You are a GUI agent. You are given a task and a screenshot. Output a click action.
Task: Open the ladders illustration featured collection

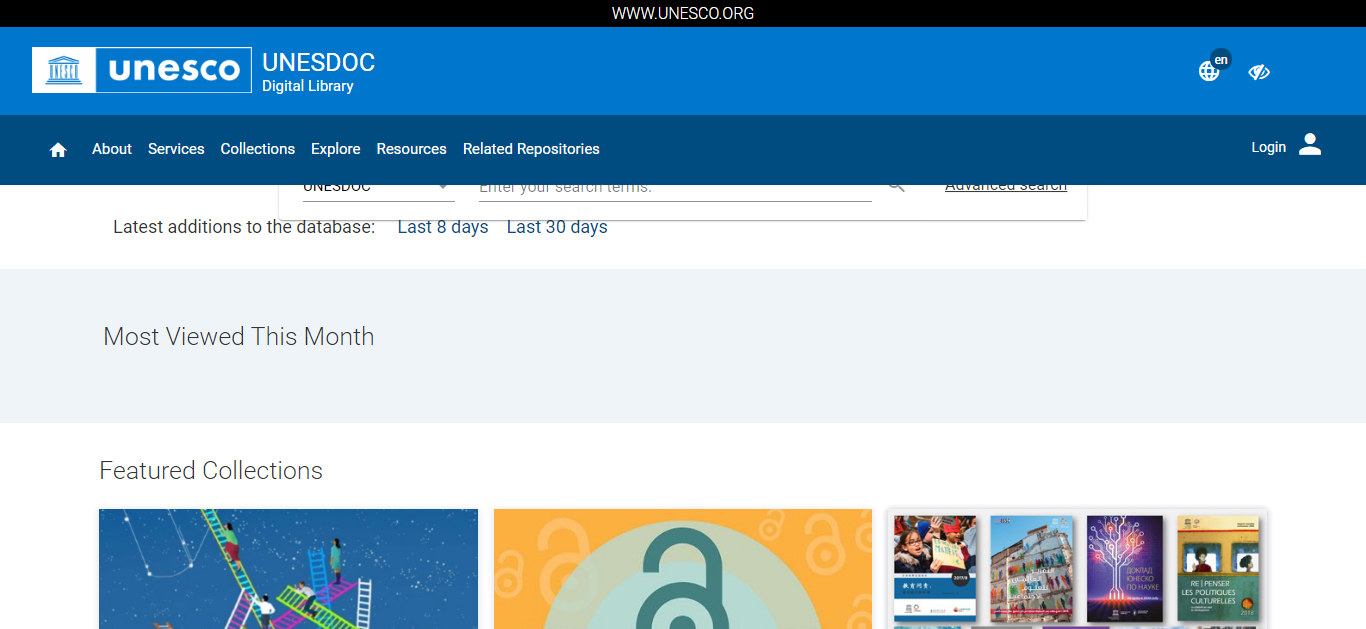pyautogui.click(x=288, y=569)
